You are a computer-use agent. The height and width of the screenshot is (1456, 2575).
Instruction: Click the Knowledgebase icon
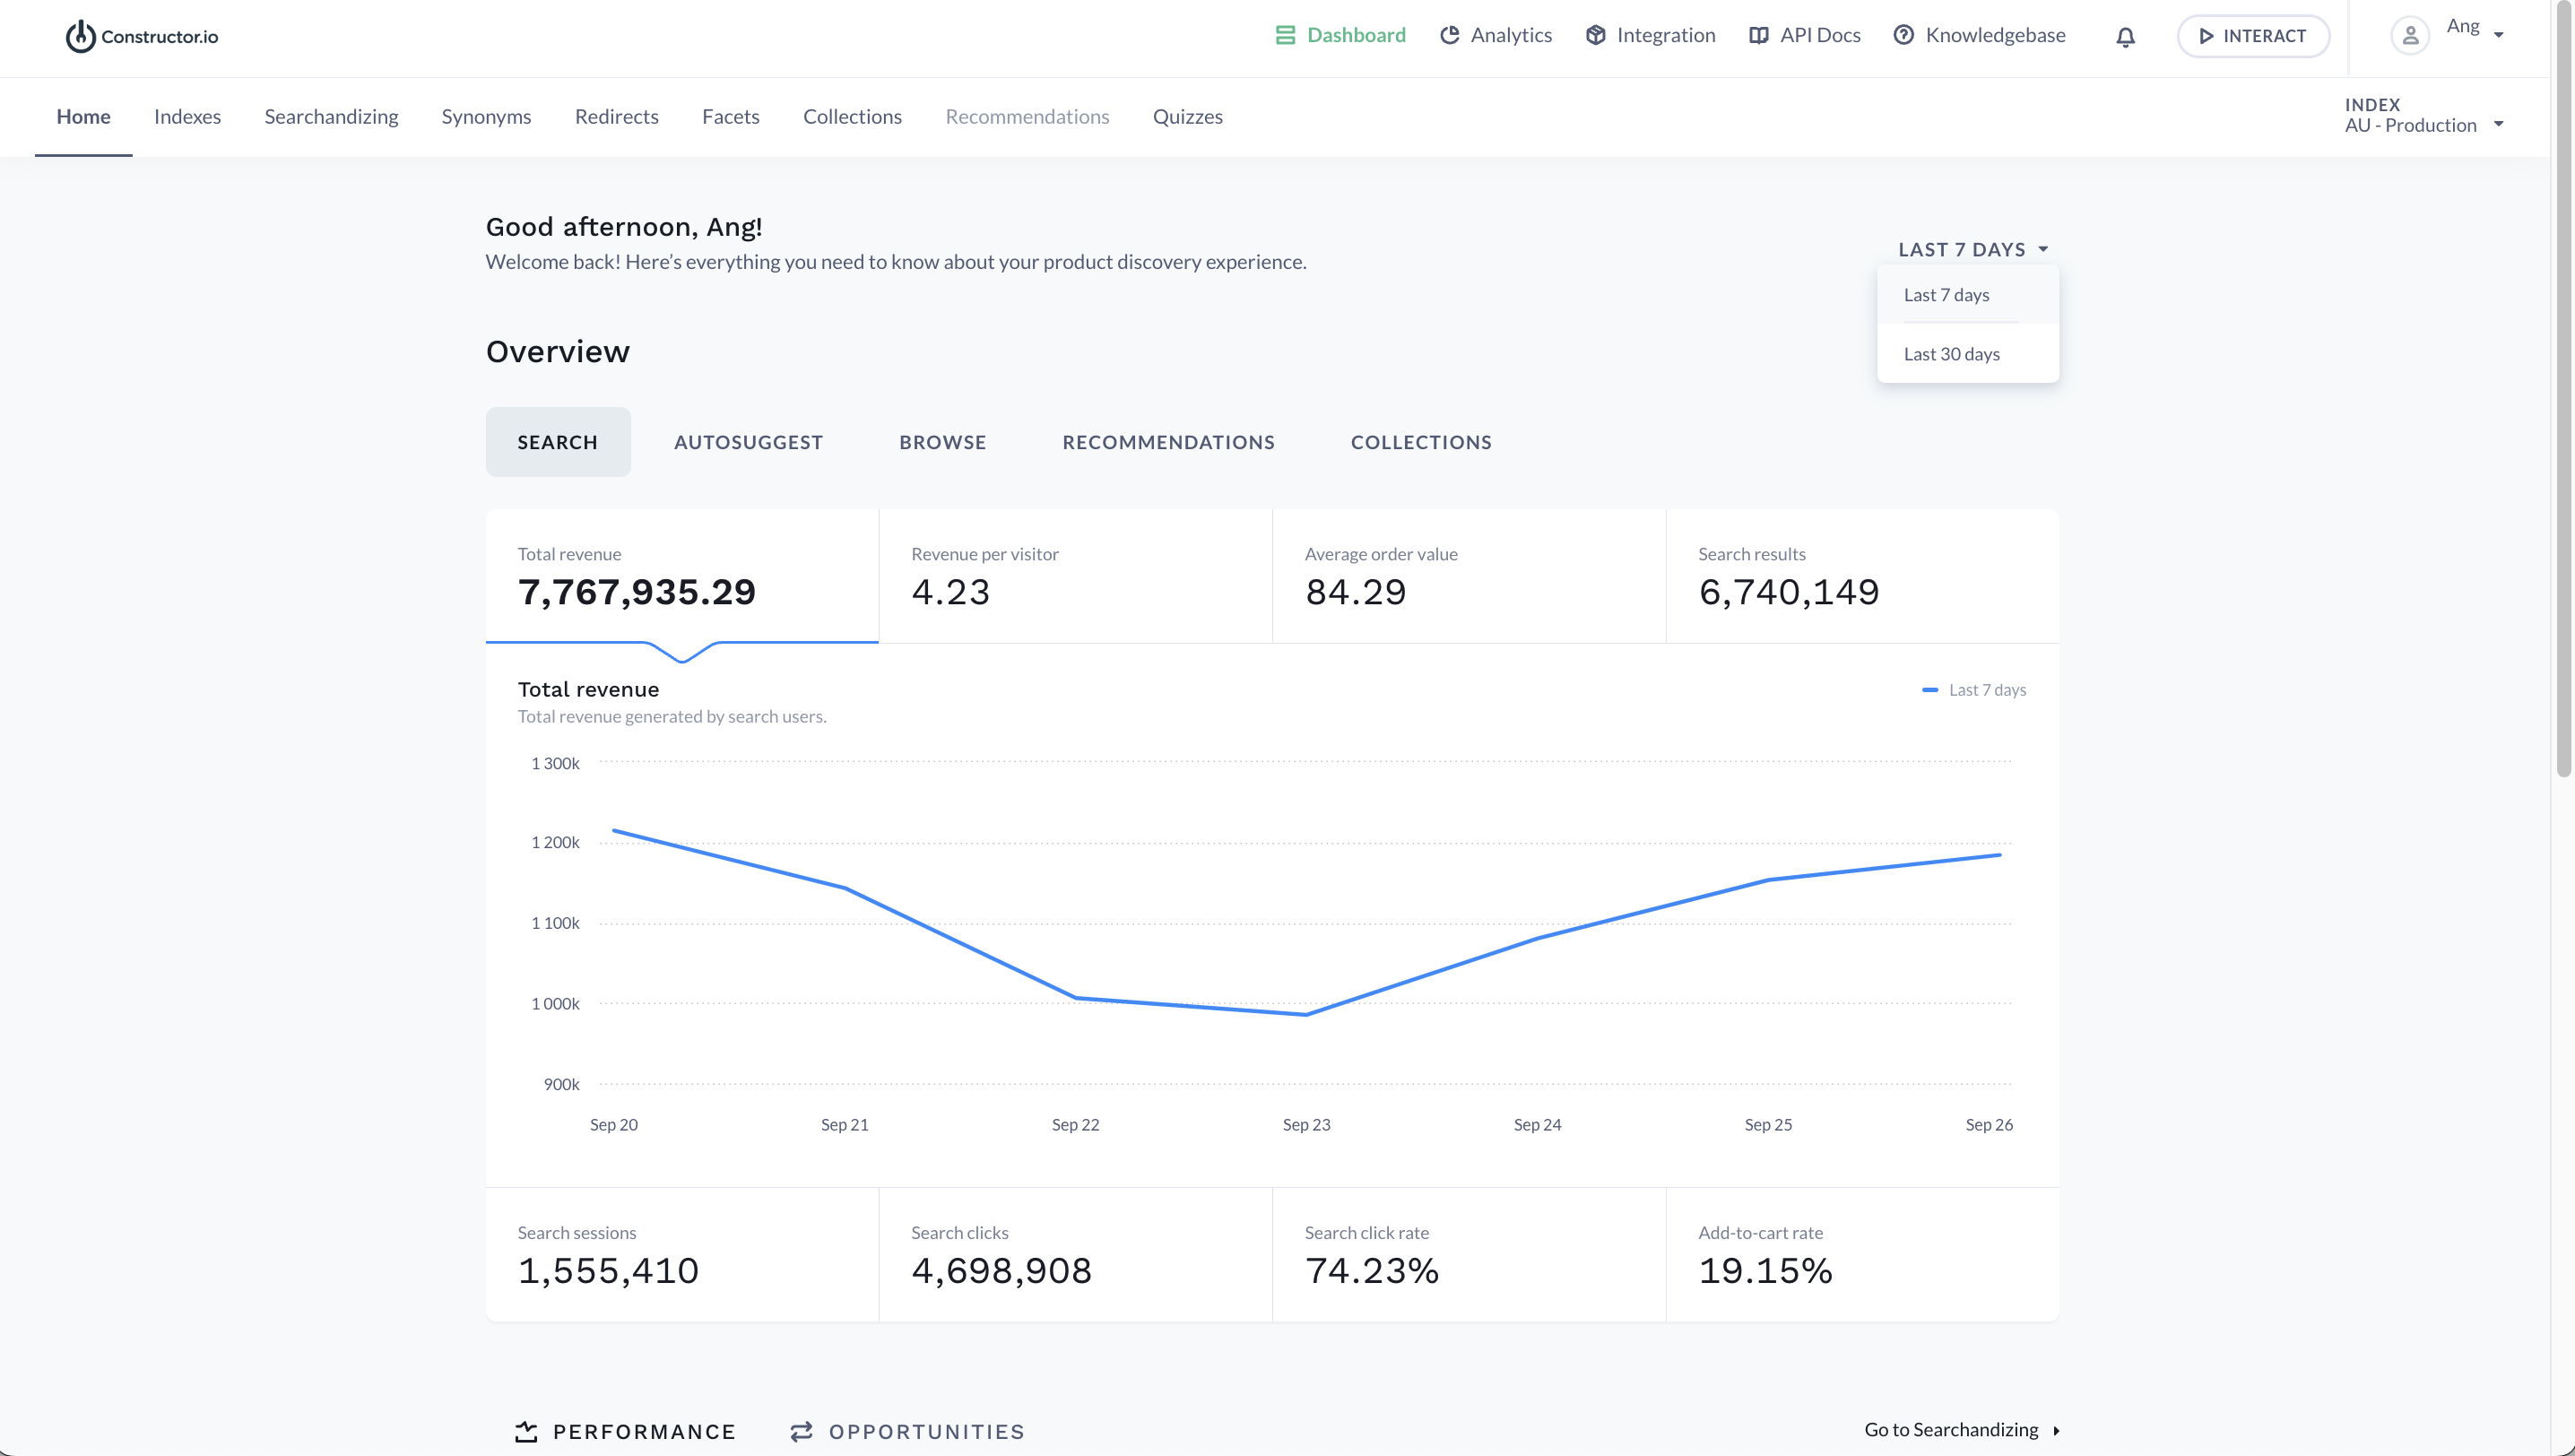tap(1903, 35)
